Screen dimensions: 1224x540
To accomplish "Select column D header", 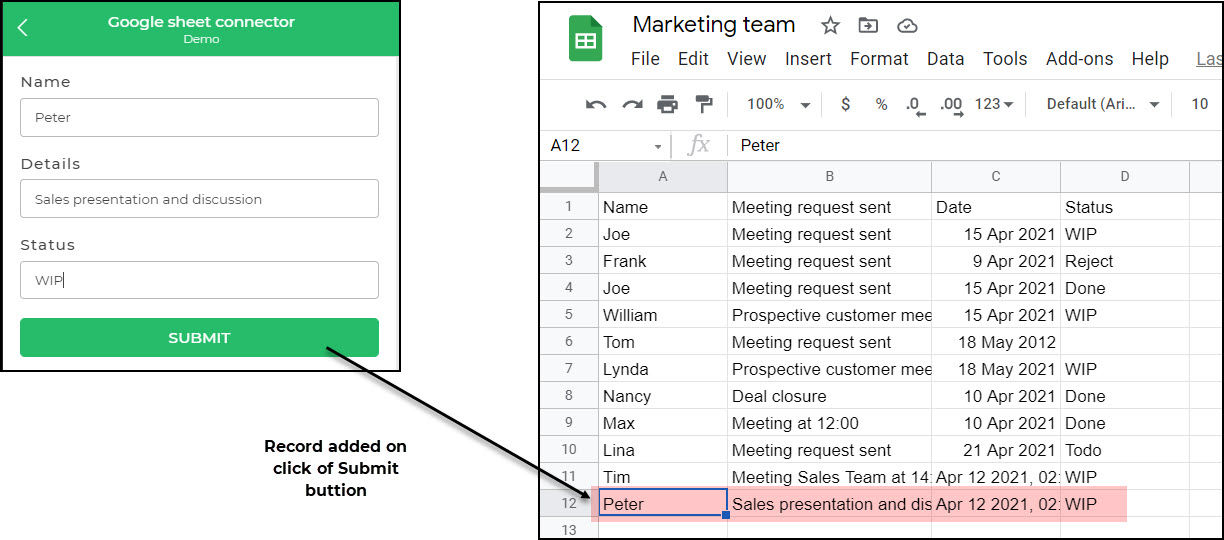I will pyautogui.click(x=1125, y=177).
